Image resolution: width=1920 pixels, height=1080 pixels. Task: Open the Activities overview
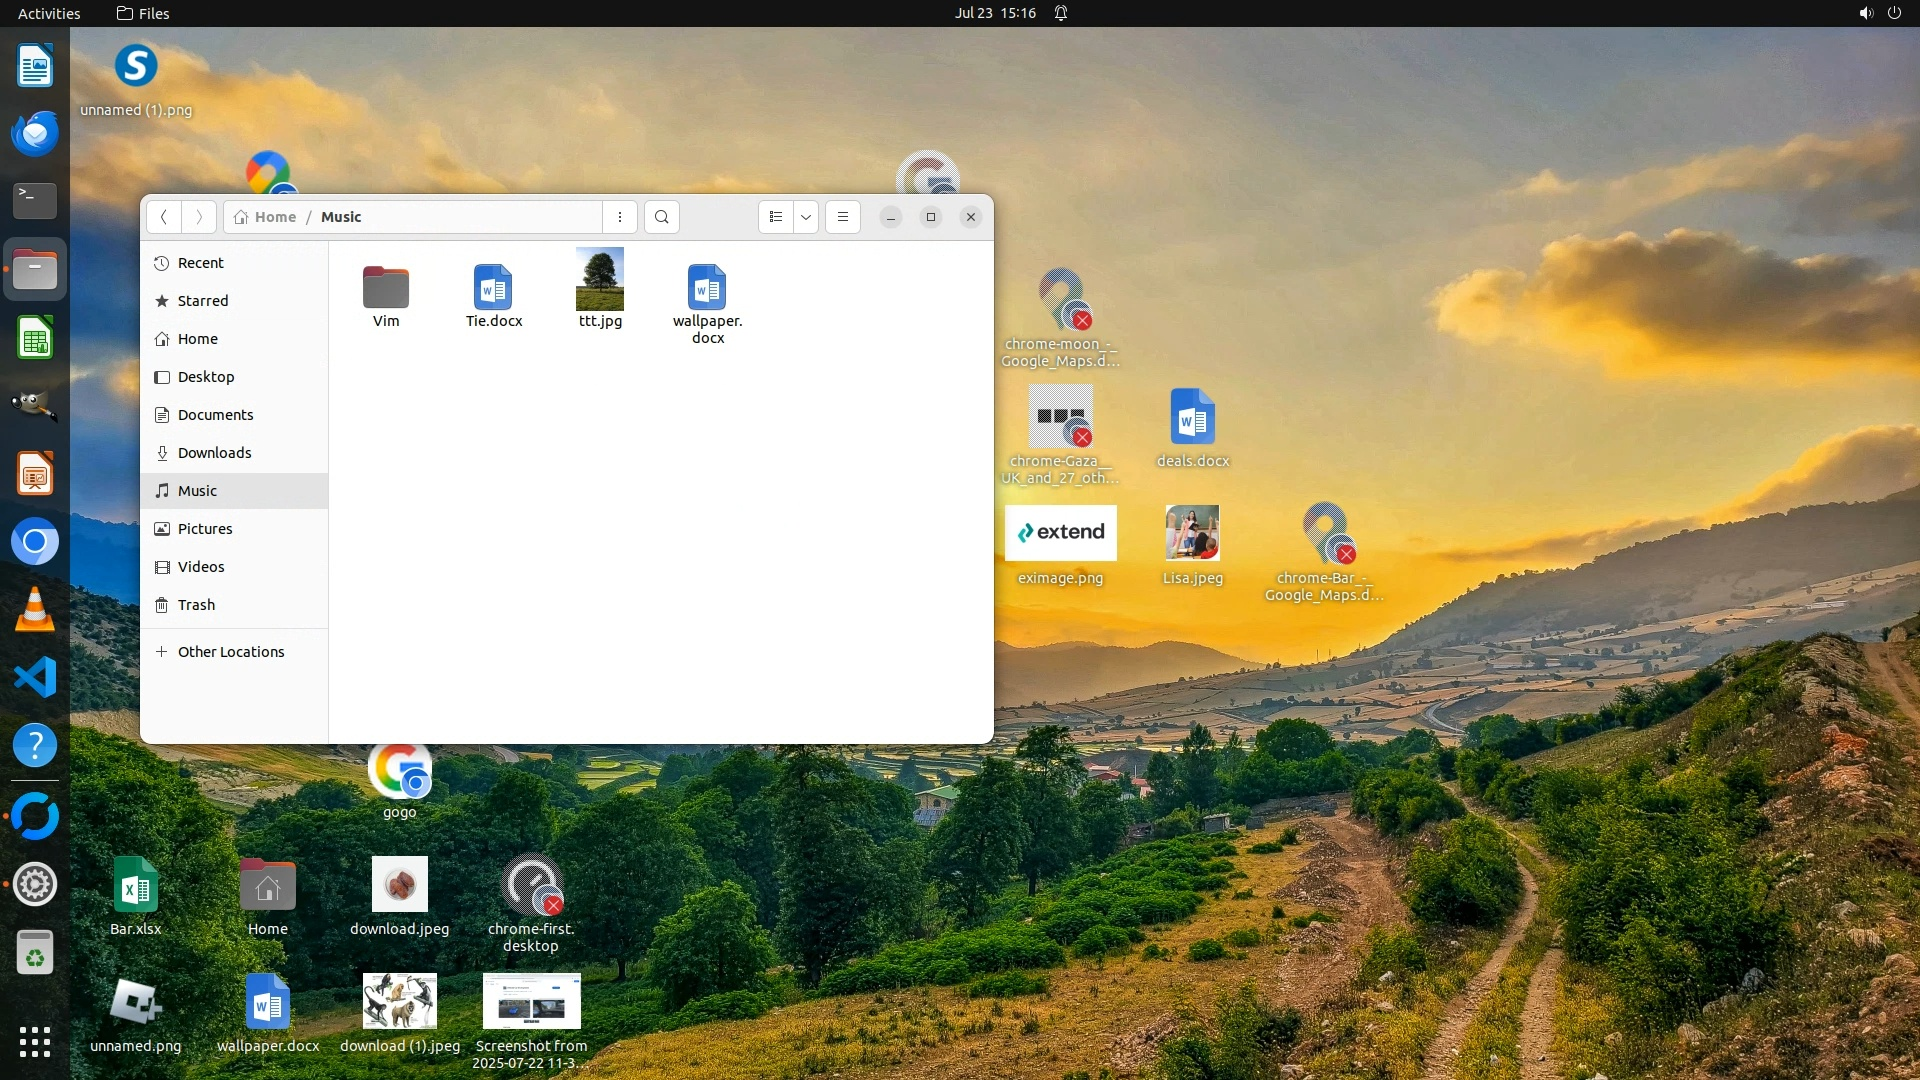coord(49,13)
